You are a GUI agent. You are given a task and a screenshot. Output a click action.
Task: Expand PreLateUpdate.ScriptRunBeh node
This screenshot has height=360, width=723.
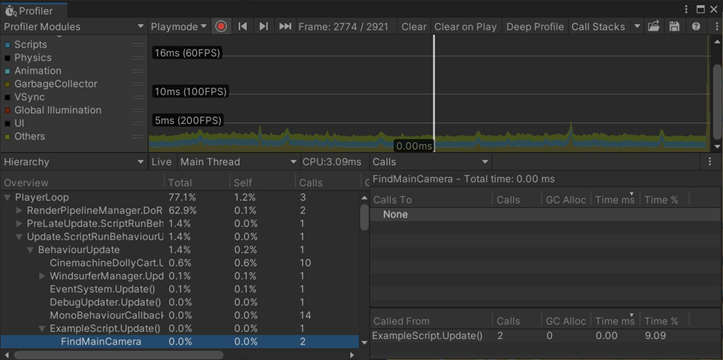point(19,224)
